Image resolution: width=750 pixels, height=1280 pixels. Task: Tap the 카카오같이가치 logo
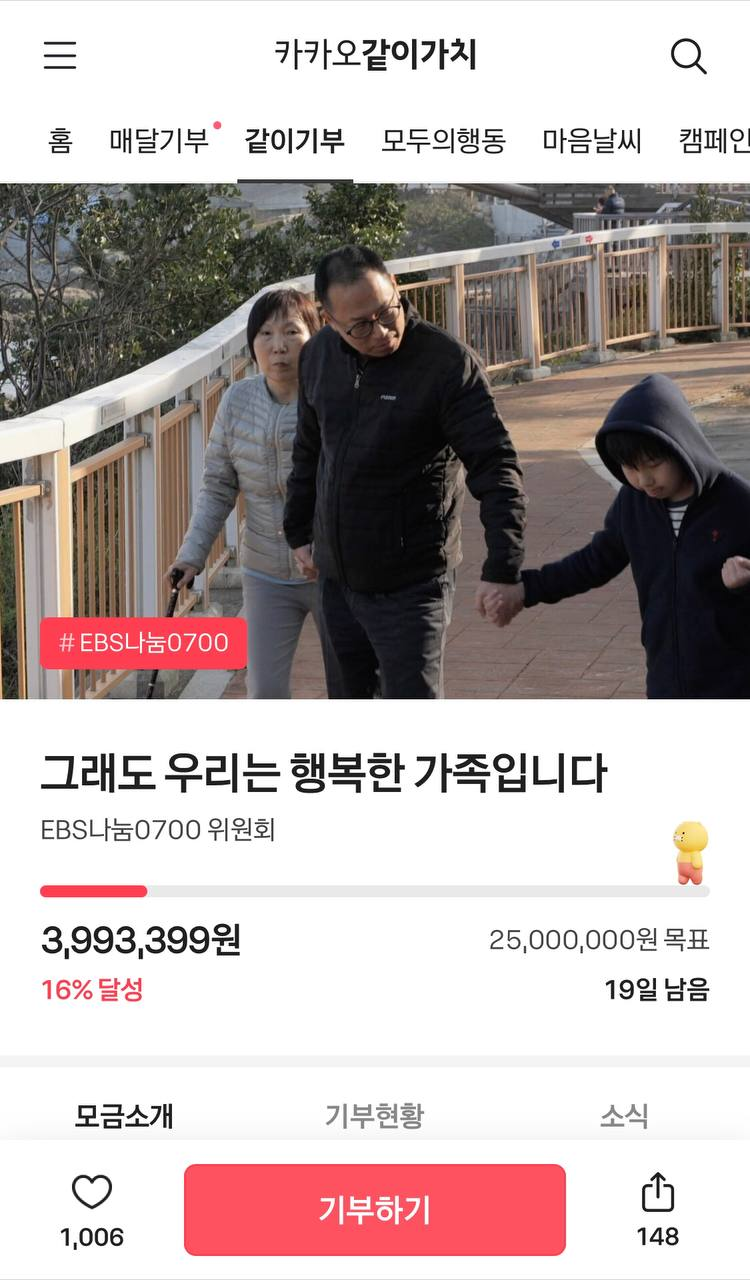(375, 55)
